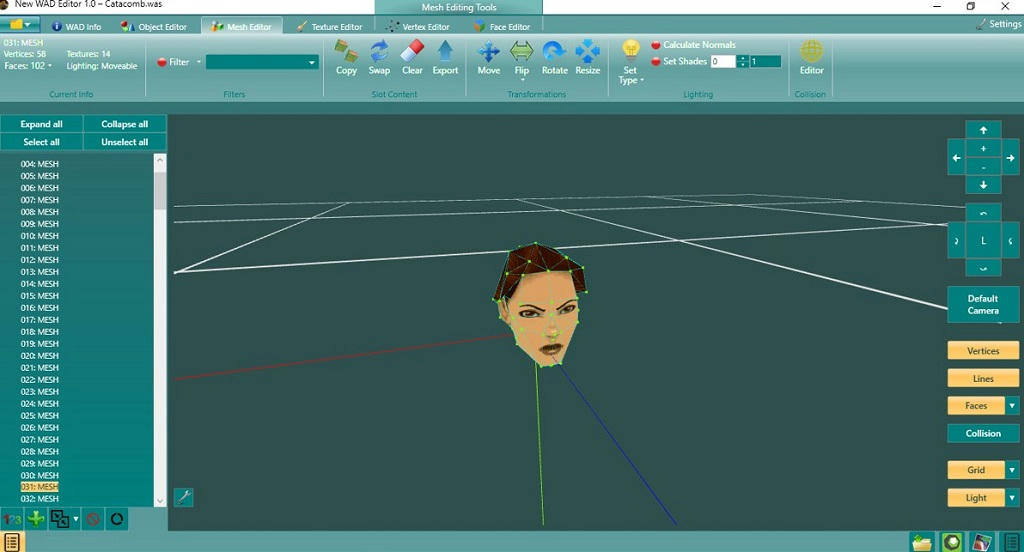Image resolution: width=1024 pixels, height=552 pixels.
Task: Switch to the WAD Info tab
Action: [76, 27]
